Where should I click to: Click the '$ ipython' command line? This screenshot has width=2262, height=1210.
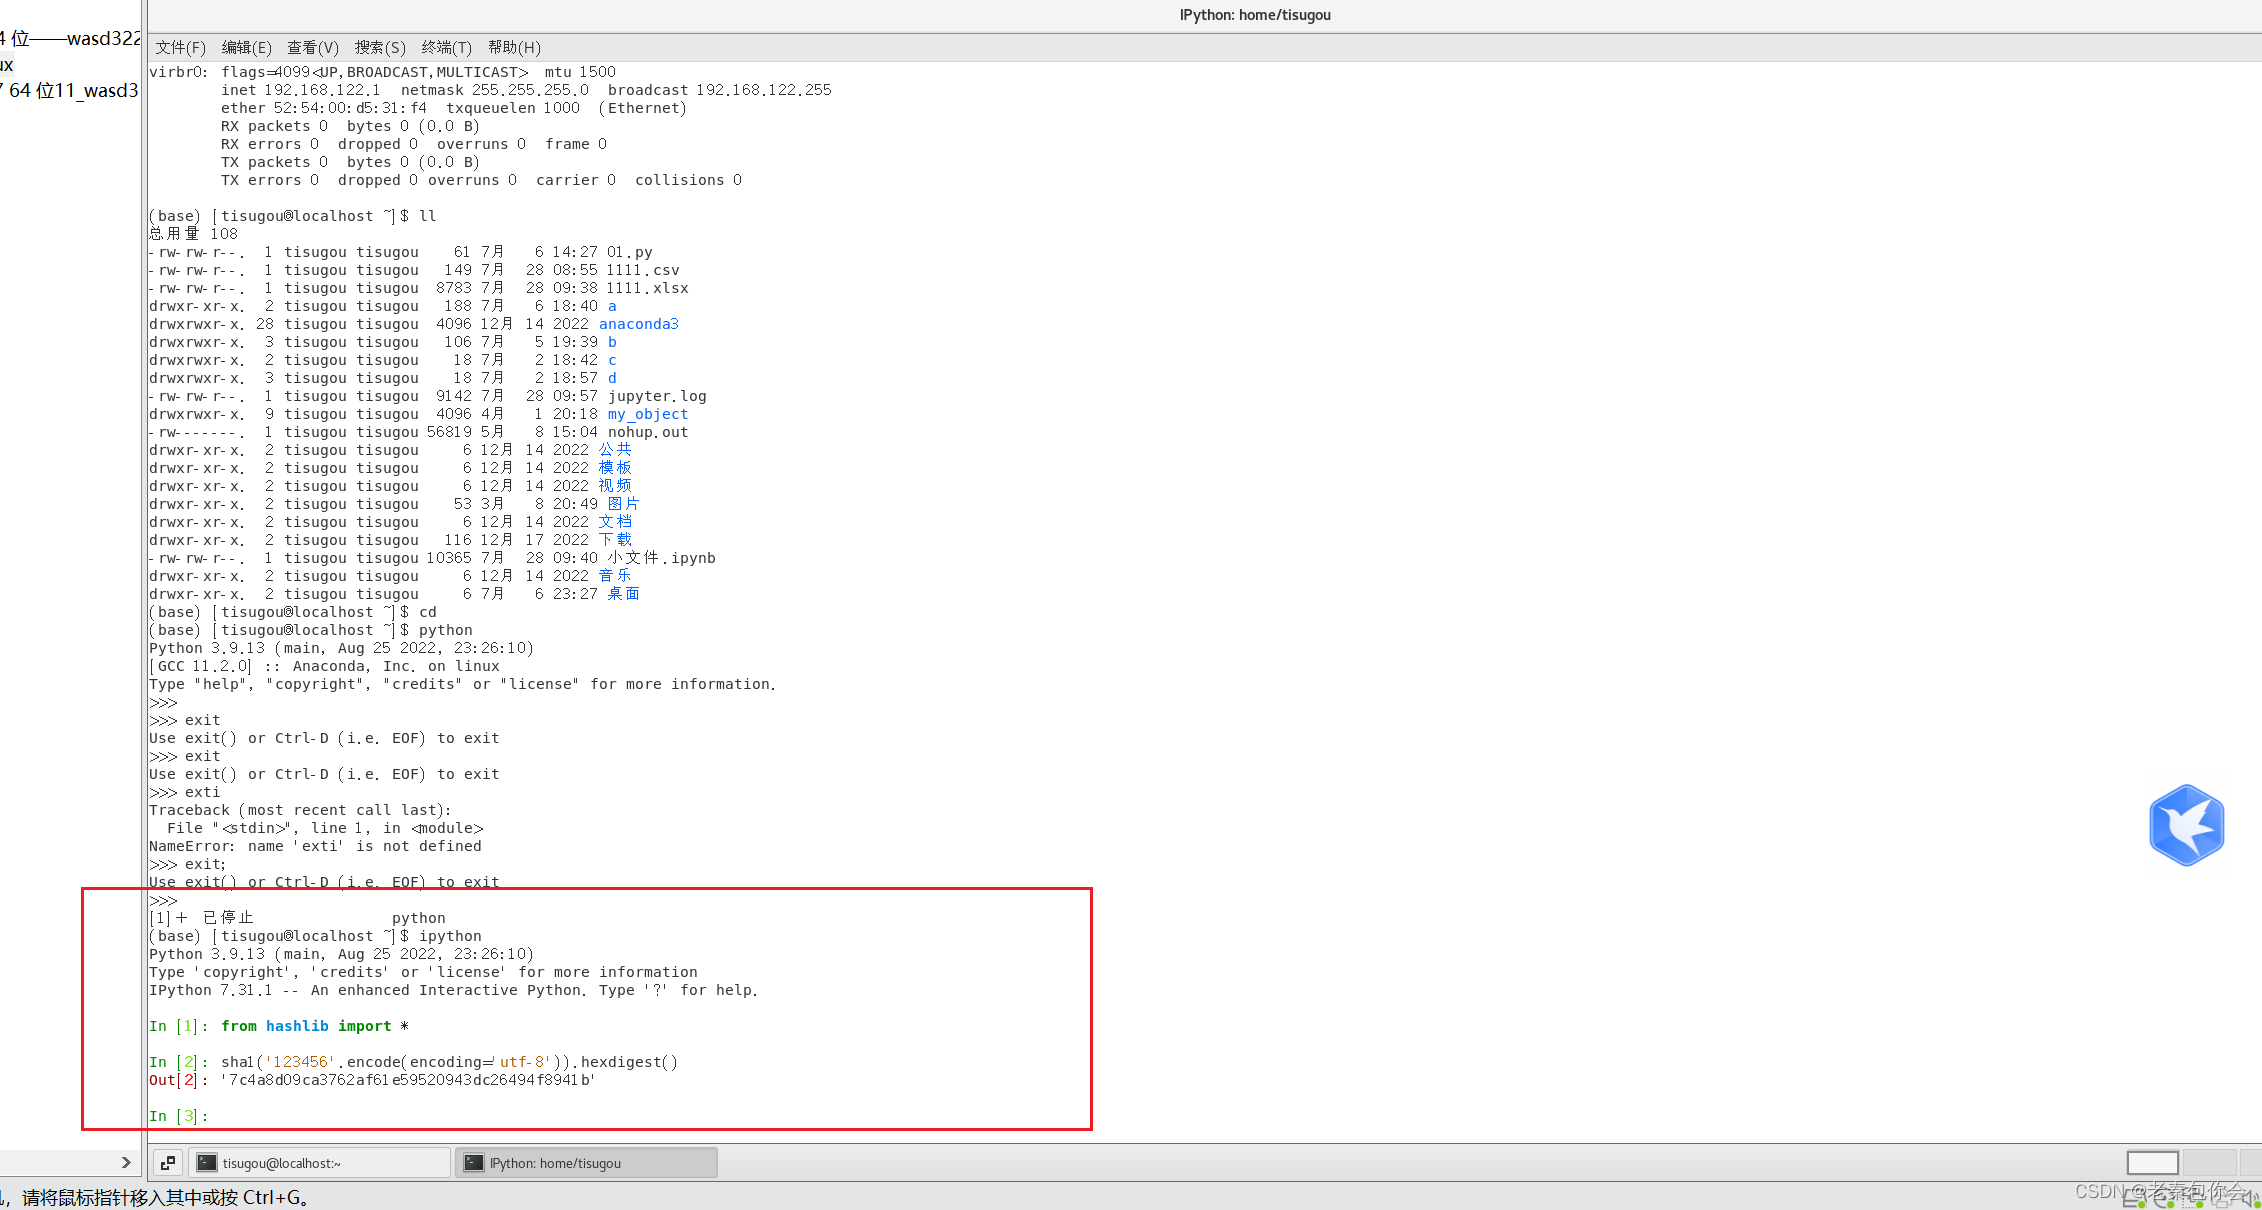(x=315, y=936)
